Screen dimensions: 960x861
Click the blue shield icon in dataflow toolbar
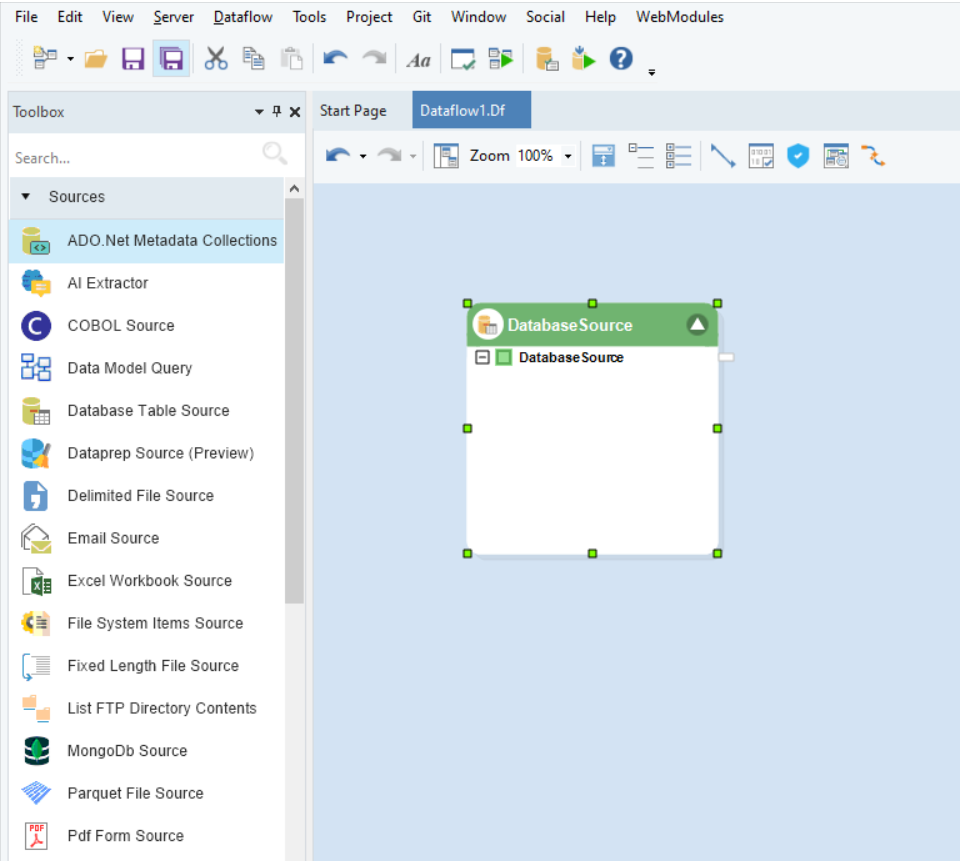(x=797, y=156)
